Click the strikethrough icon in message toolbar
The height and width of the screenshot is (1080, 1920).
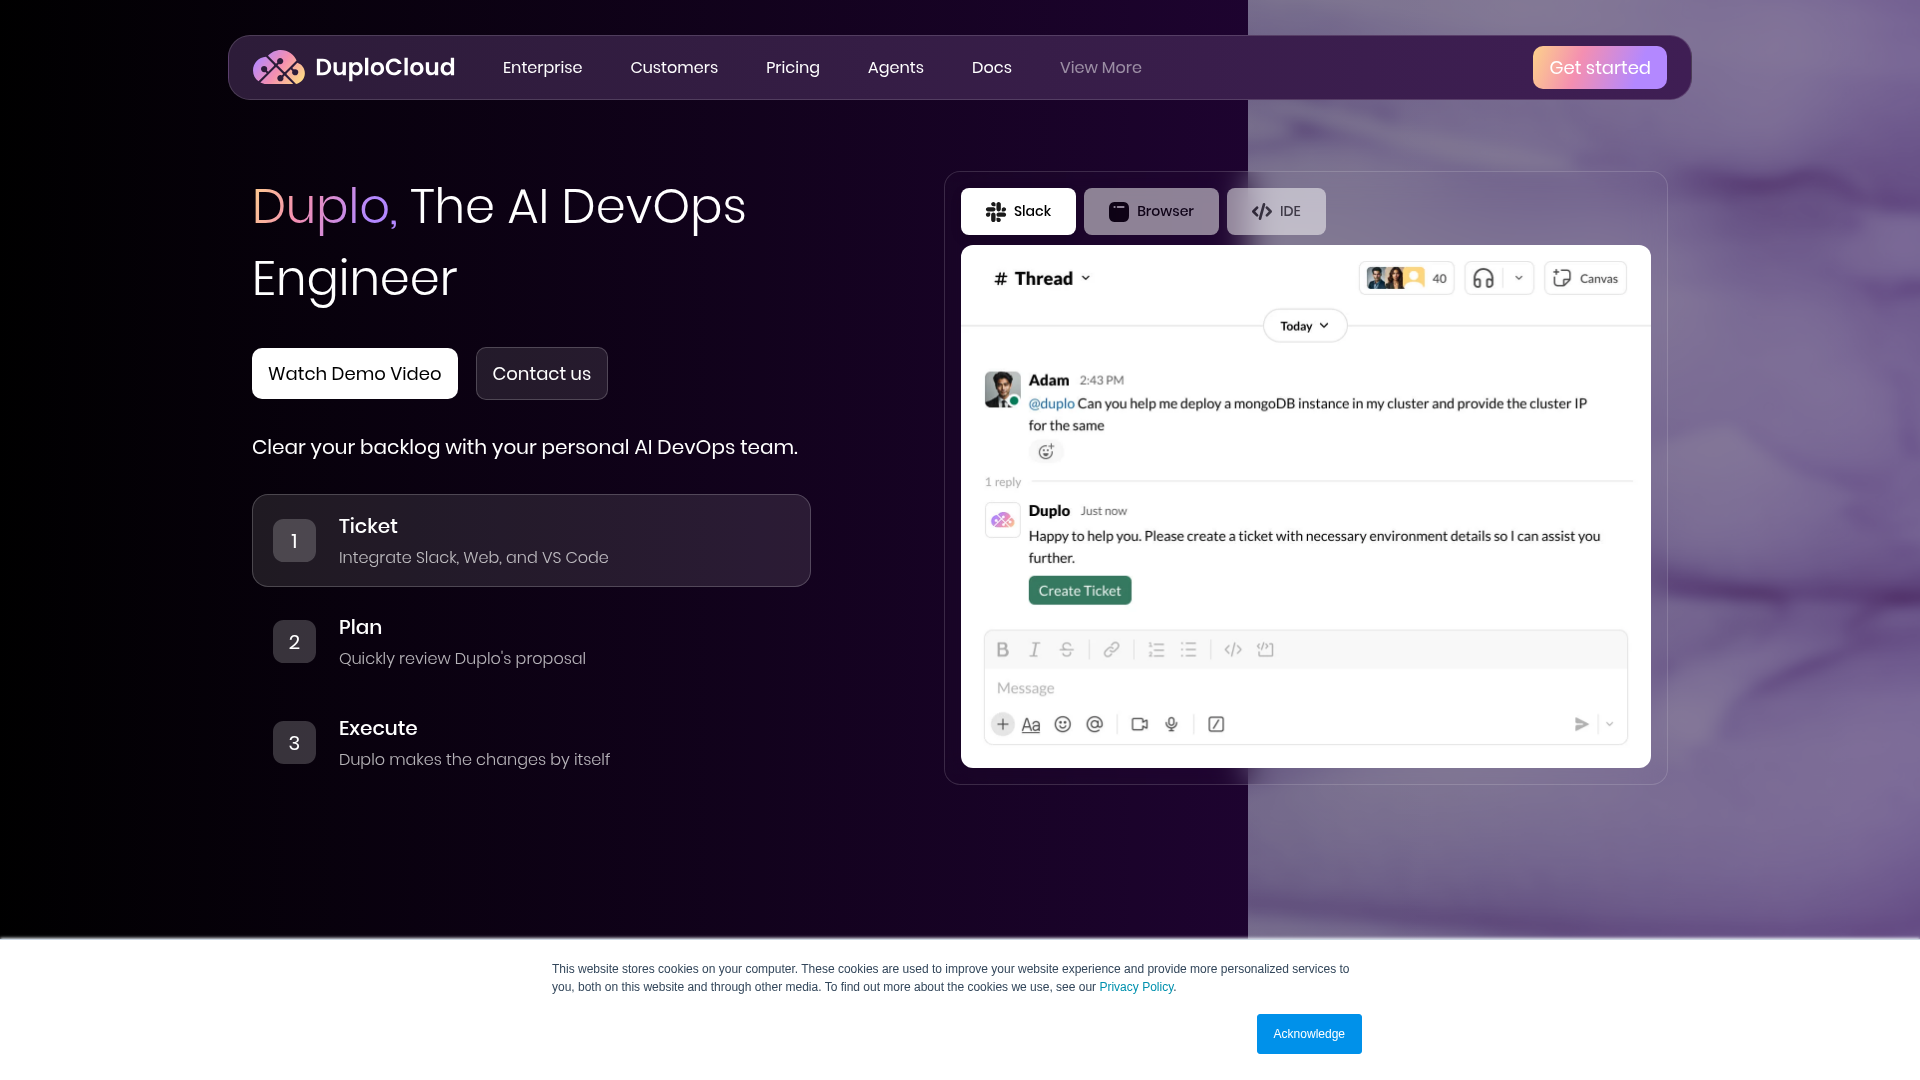click(1067, 649)
